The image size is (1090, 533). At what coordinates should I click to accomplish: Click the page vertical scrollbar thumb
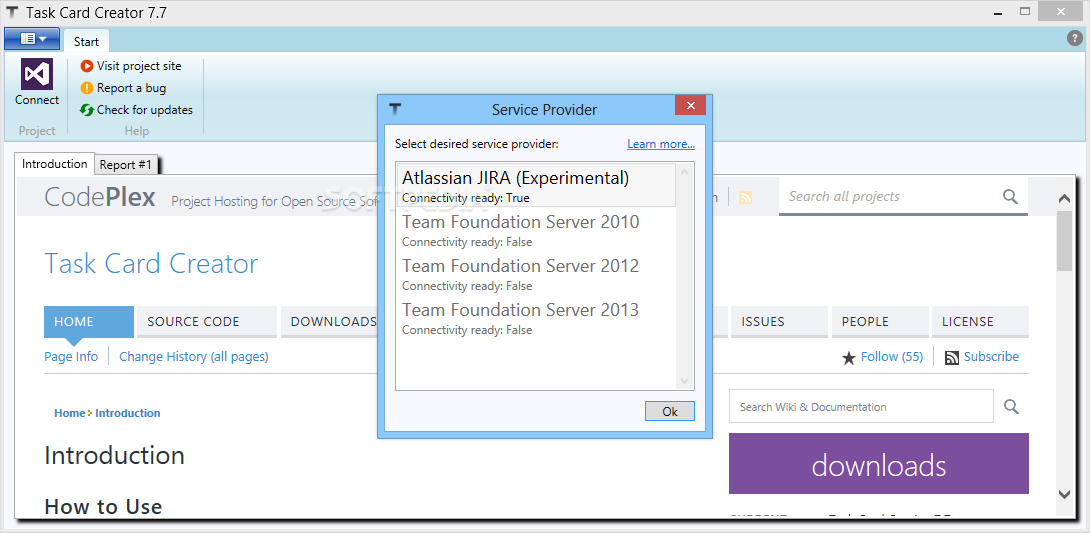[x=1064, y=240]
